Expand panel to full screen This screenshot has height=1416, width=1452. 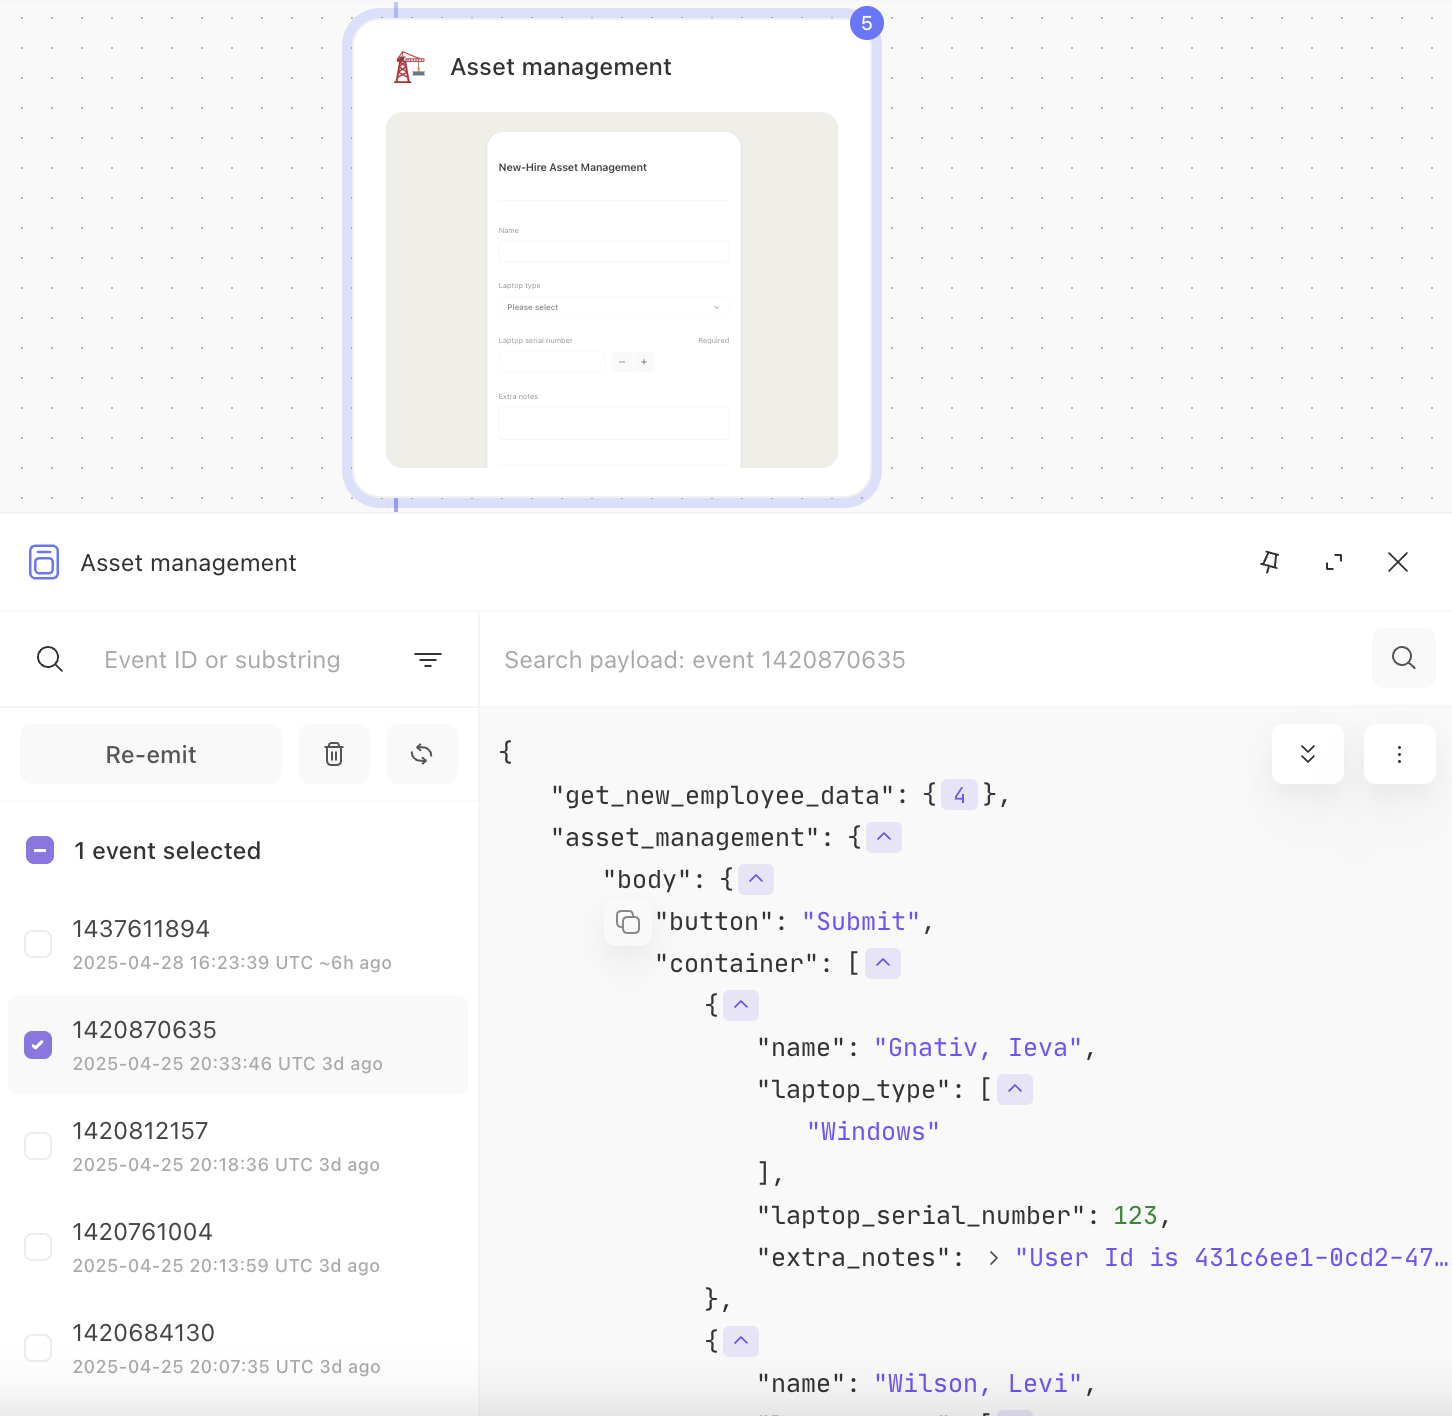point(1334,562)
